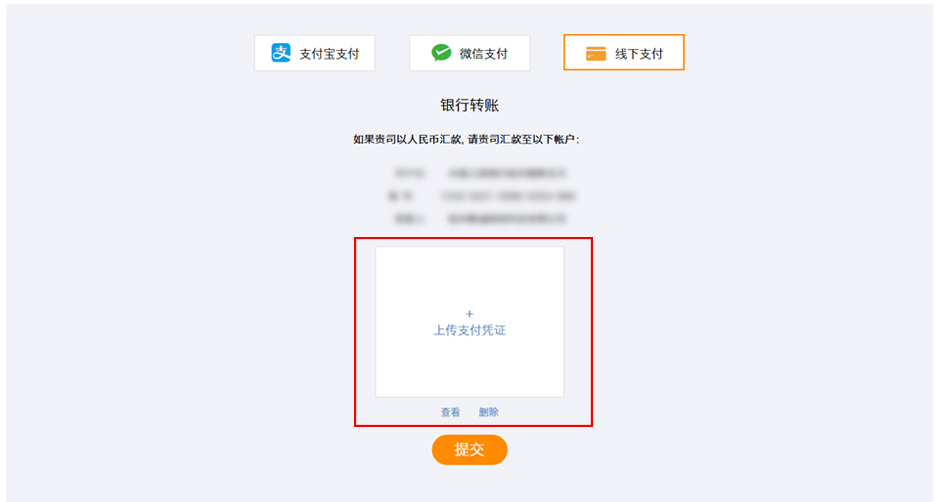This screenshot has width=940, height=502.
Task: Submit with the orange 提交 button
Action: (x=469, y=450)
